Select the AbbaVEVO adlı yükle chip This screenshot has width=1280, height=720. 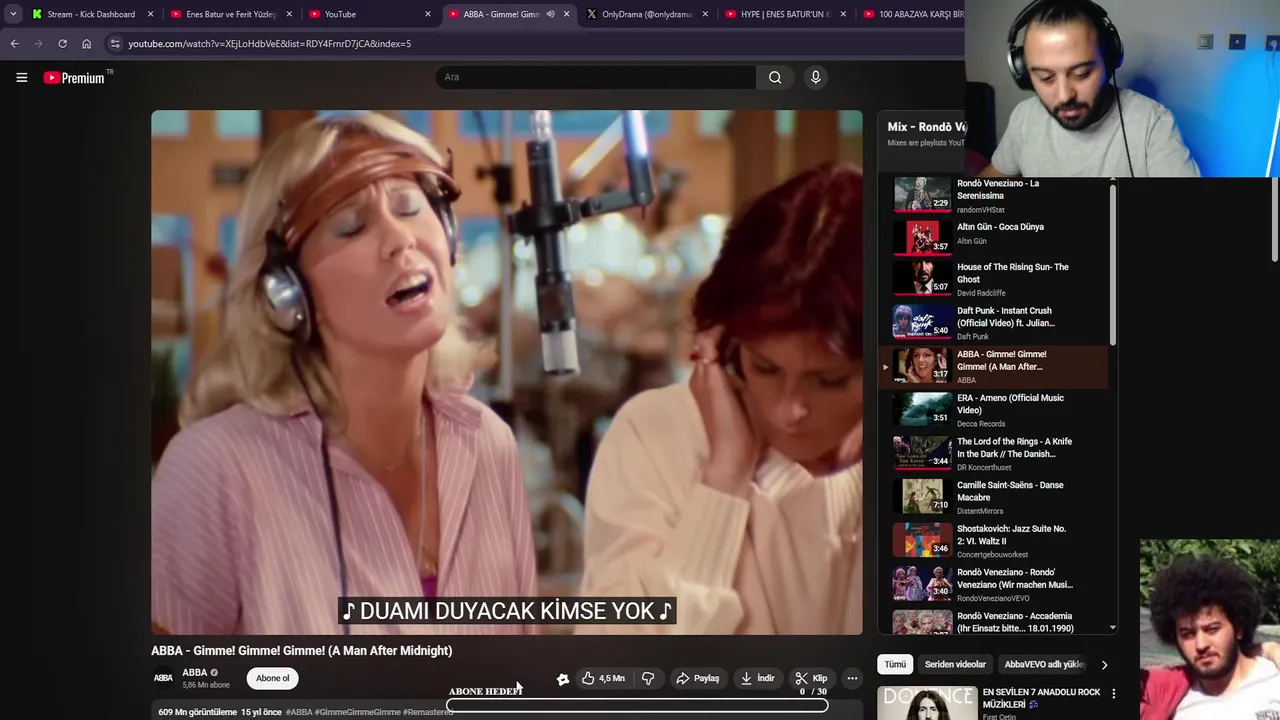click(x=1044, y=664)
